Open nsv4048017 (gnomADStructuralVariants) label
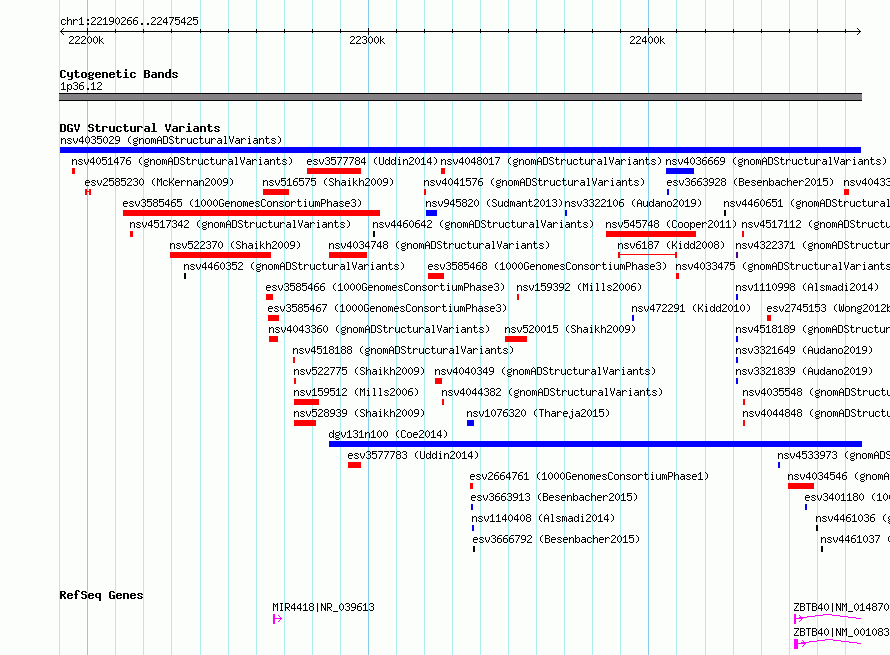Viewport: 890px width, 655px height. (551, 161)
